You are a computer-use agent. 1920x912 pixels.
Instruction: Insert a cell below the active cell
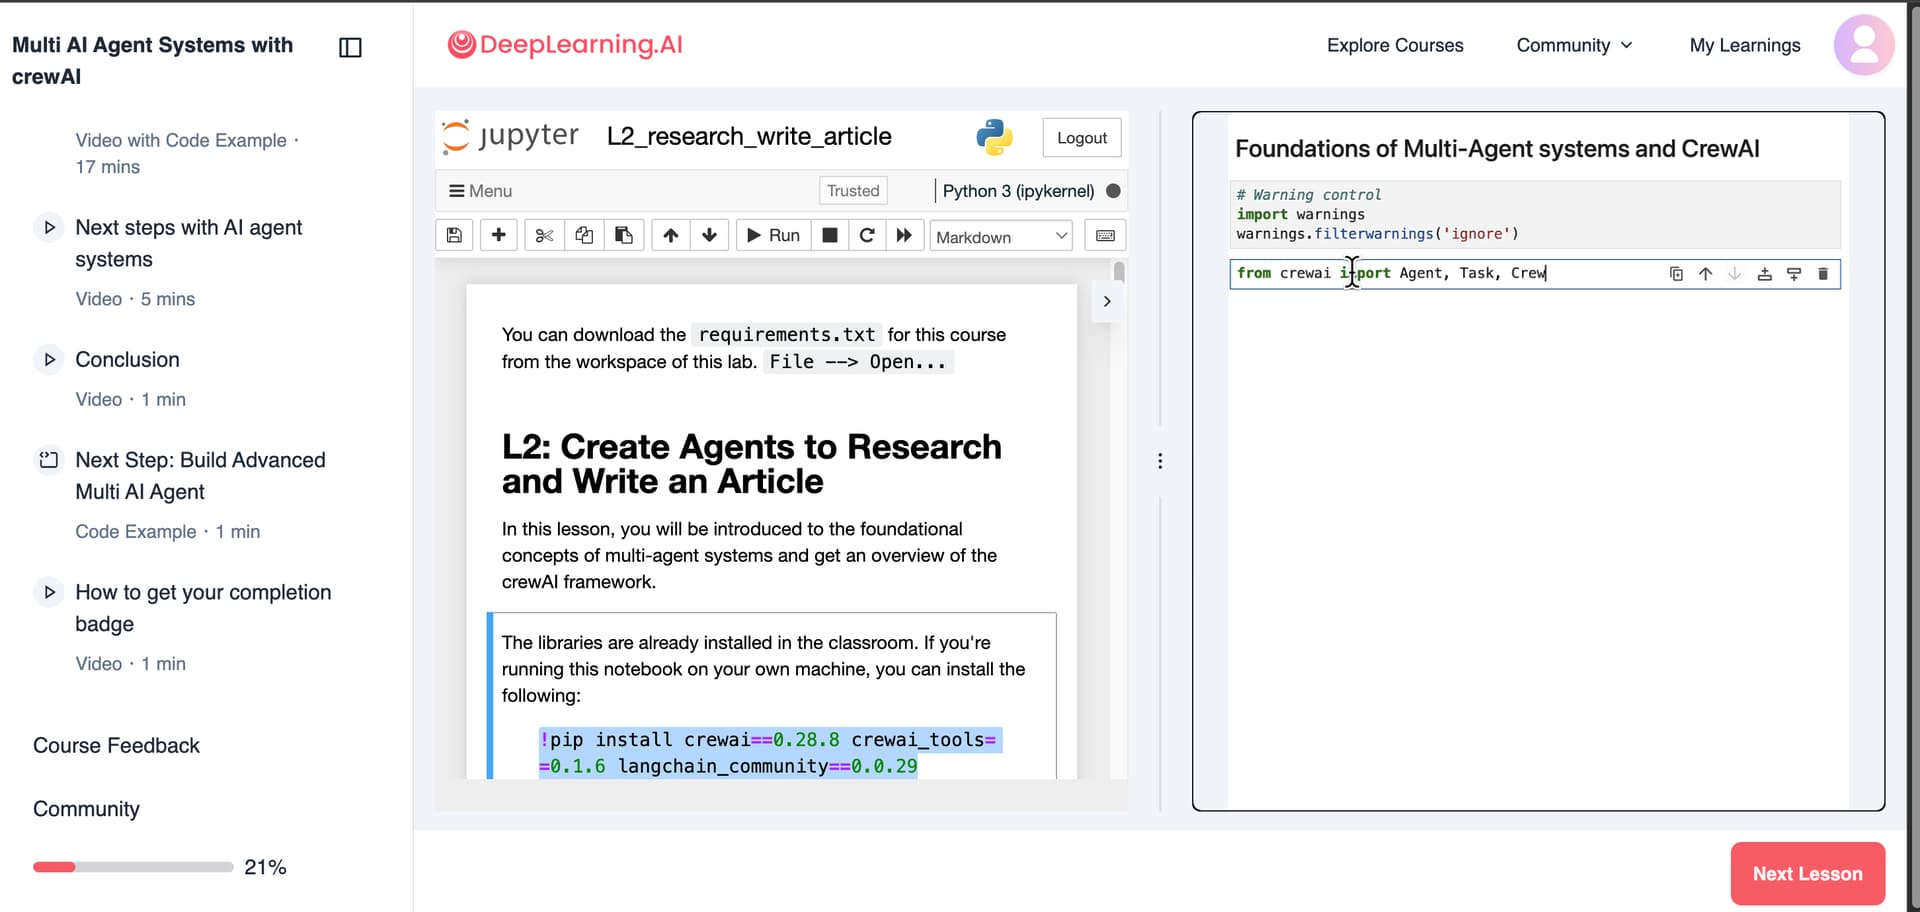[x=1794, y=274]
